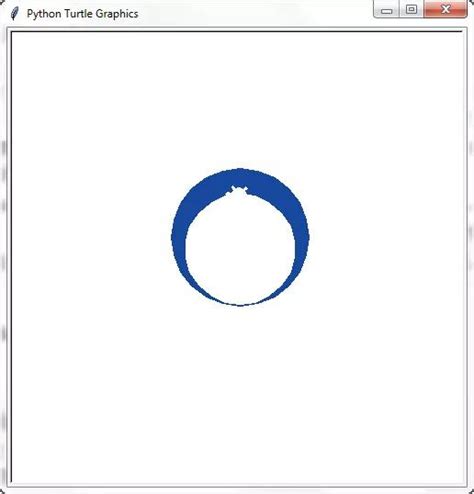Click the empty title bar area beside the title
The width and height of the screenshot is (474, 494).
(255, 13)
